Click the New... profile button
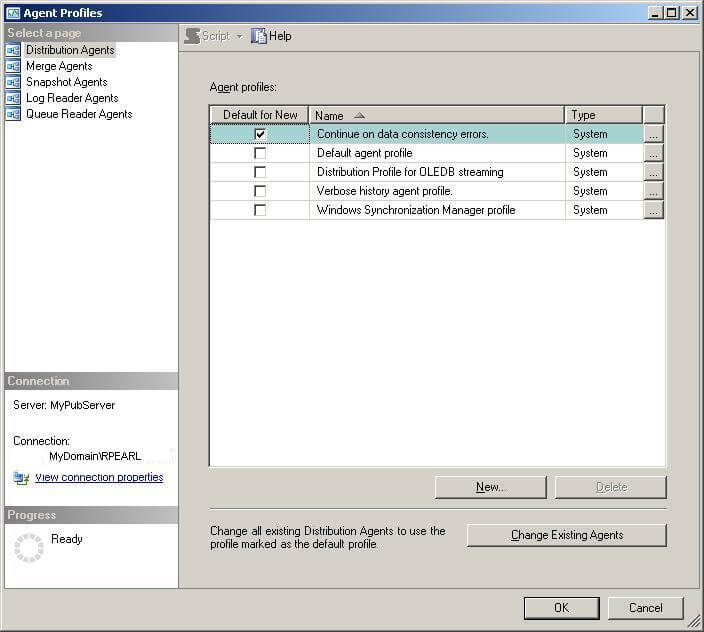 [x=490, y=487]
